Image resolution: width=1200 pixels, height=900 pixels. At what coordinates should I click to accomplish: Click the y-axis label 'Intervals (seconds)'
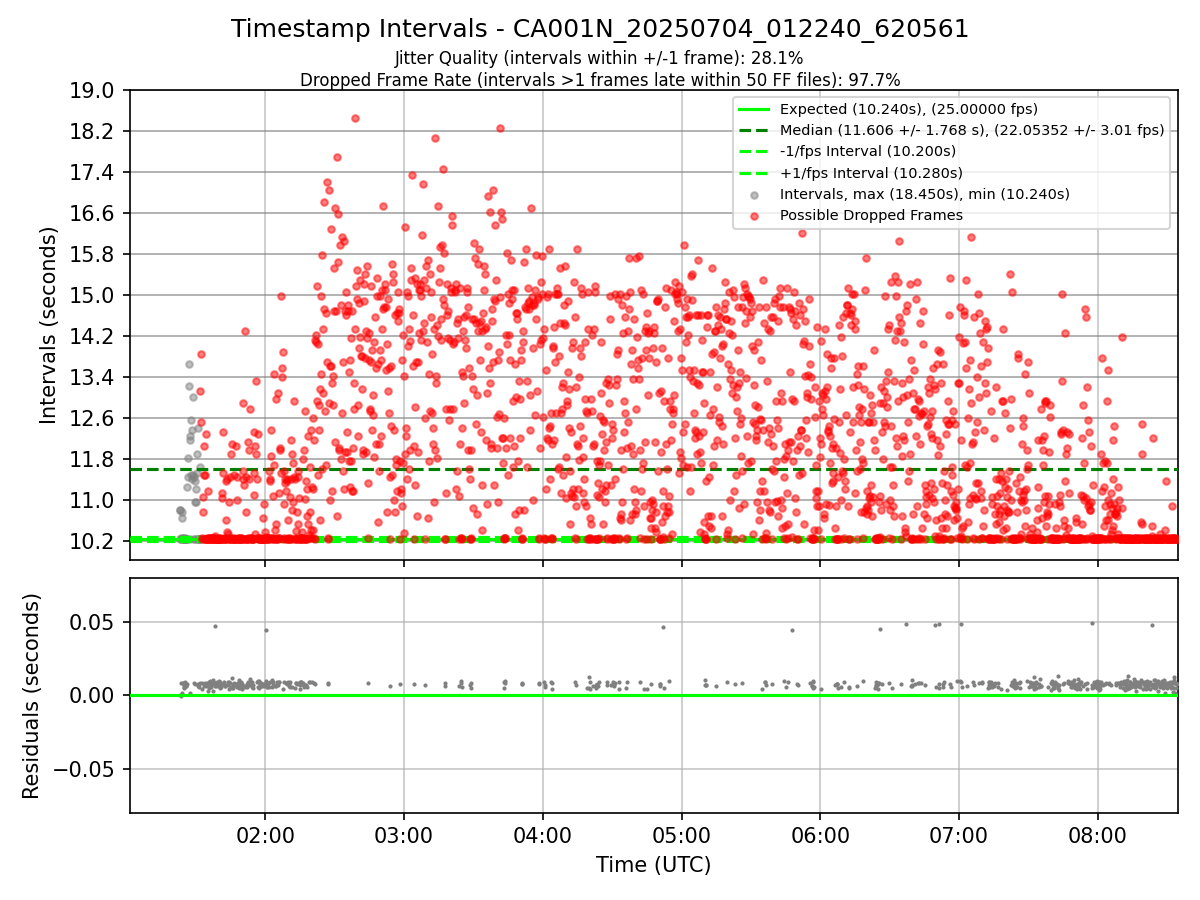[x=48, y=325]
